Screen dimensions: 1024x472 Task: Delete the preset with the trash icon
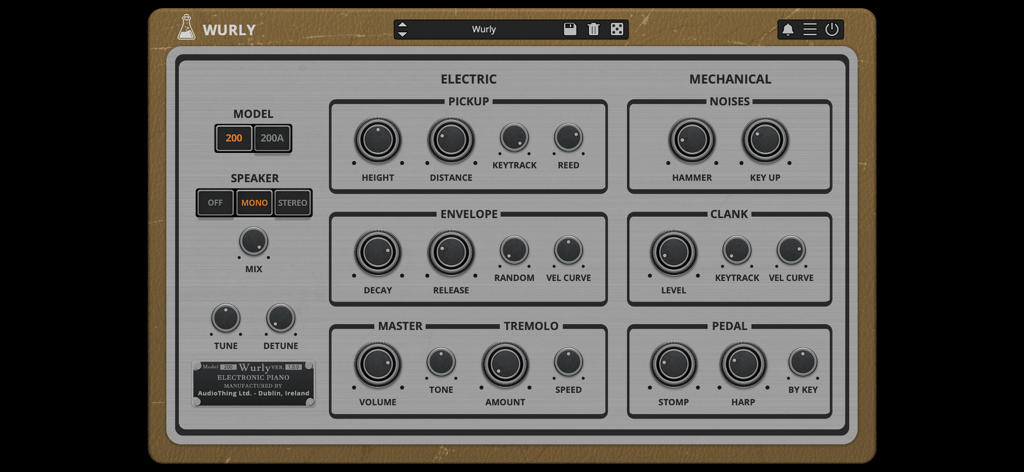(593, 29)
